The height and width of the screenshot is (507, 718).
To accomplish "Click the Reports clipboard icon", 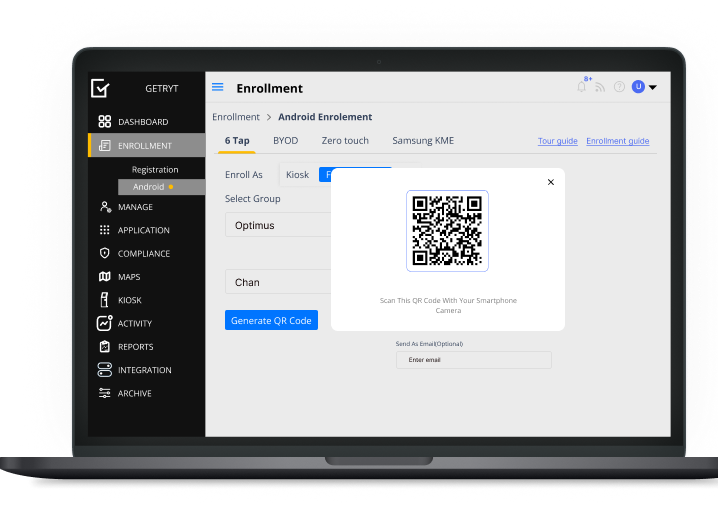I will 104,347.
